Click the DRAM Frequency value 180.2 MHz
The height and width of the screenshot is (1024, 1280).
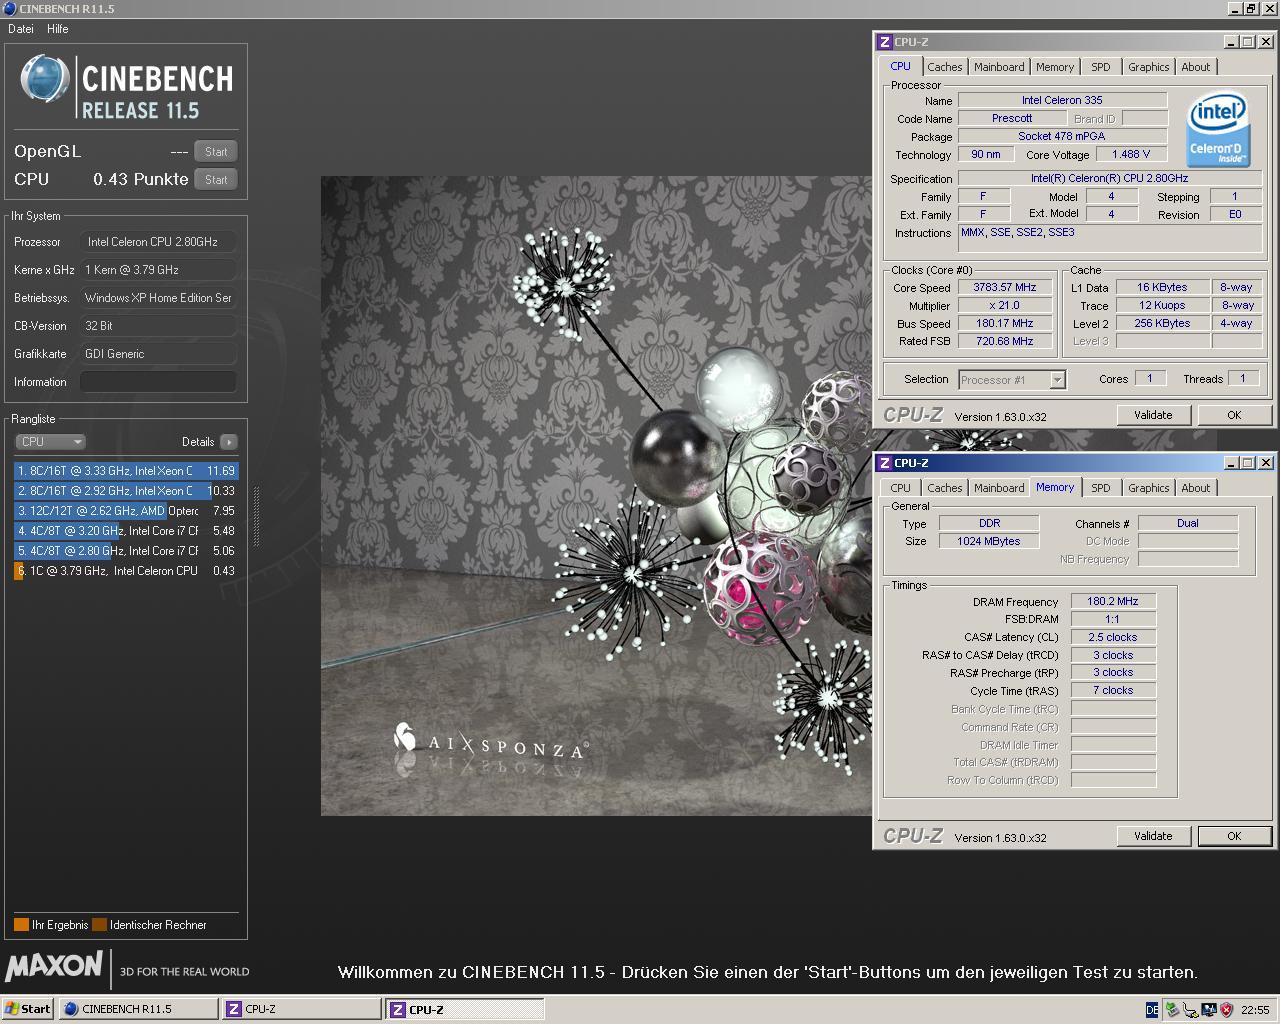[x=1113, y=602]
